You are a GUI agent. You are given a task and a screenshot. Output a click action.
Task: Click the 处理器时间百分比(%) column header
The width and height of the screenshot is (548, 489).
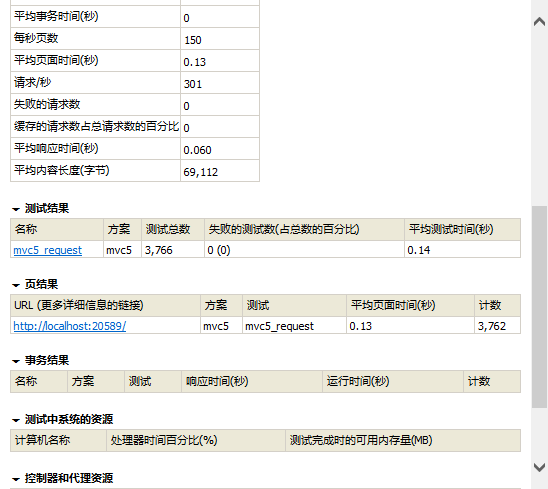(x=196, y=440)
